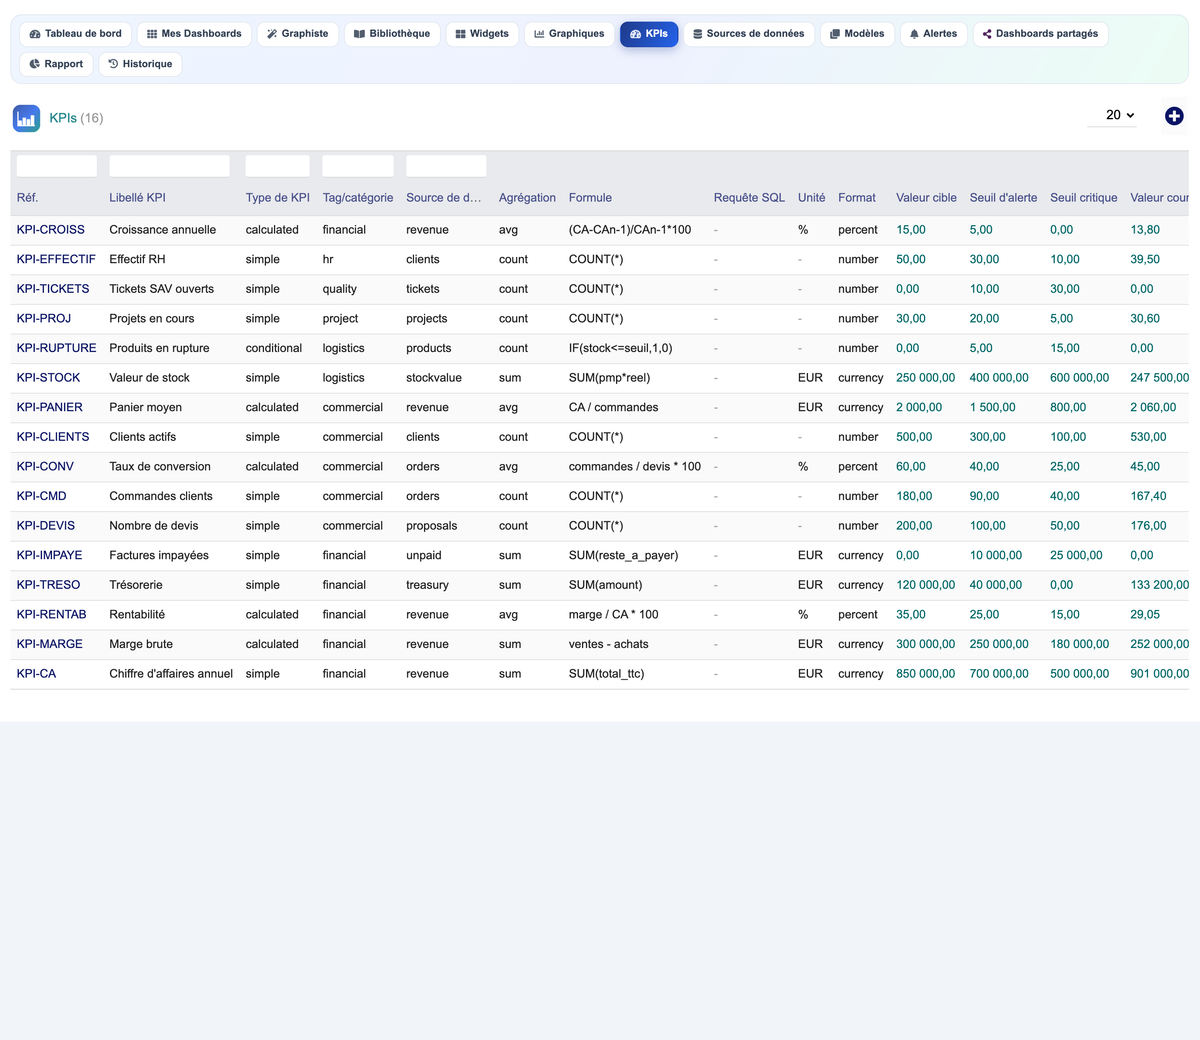The height and width of the screenshot is (1040, 1200).
Task: Go to the Modèles tab
Action: click(x=857, y=34)
